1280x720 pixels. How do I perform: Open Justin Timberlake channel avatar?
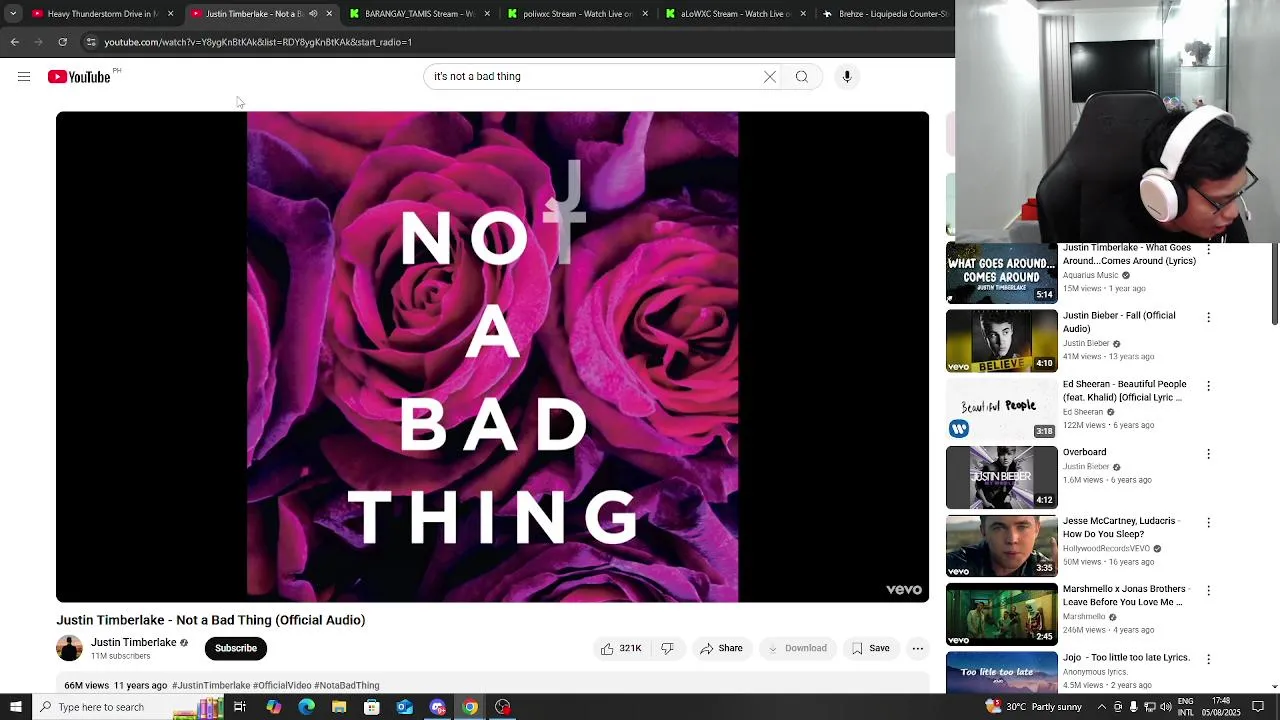click(69, 648)
